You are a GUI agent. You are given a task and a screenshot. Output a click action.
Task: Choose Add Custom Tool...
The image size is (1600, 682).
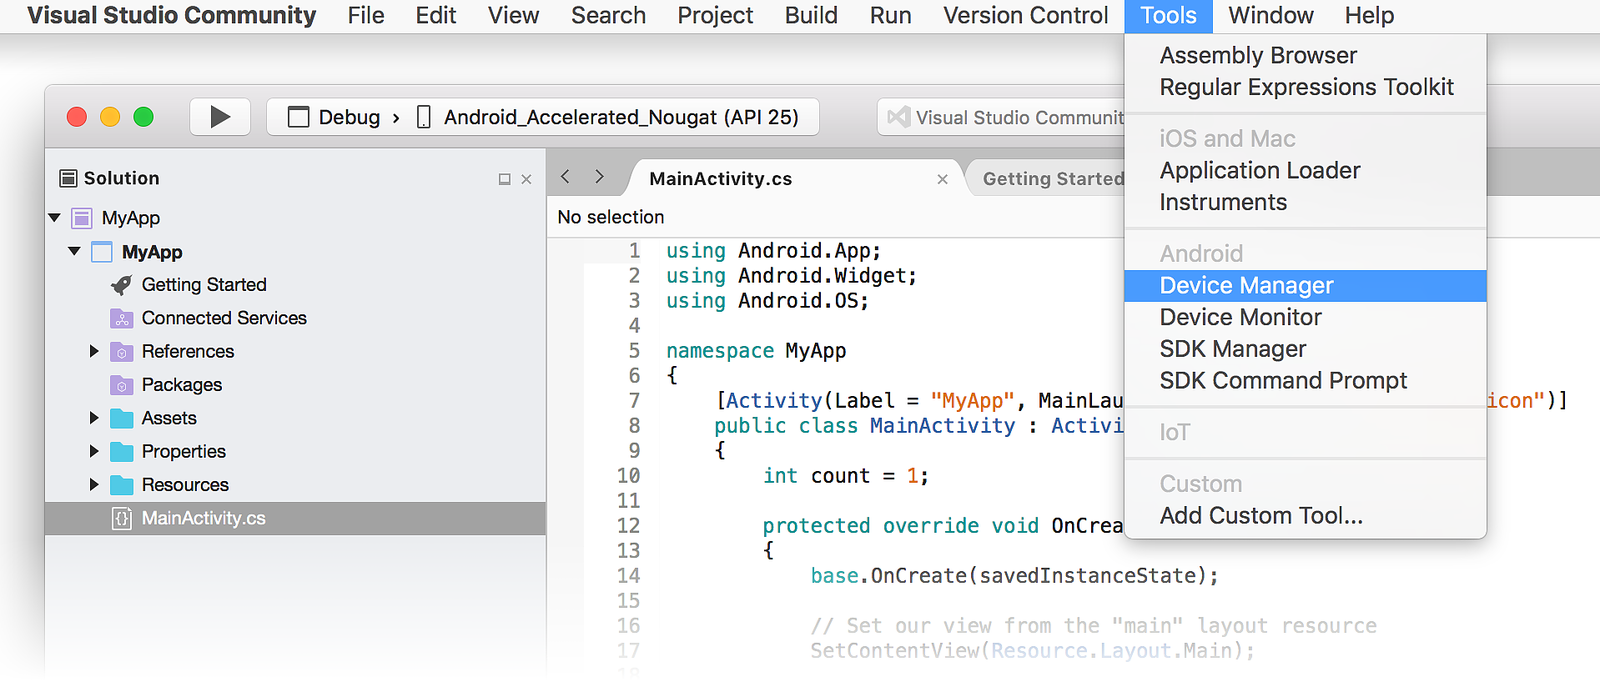[x=1306, y=516]
